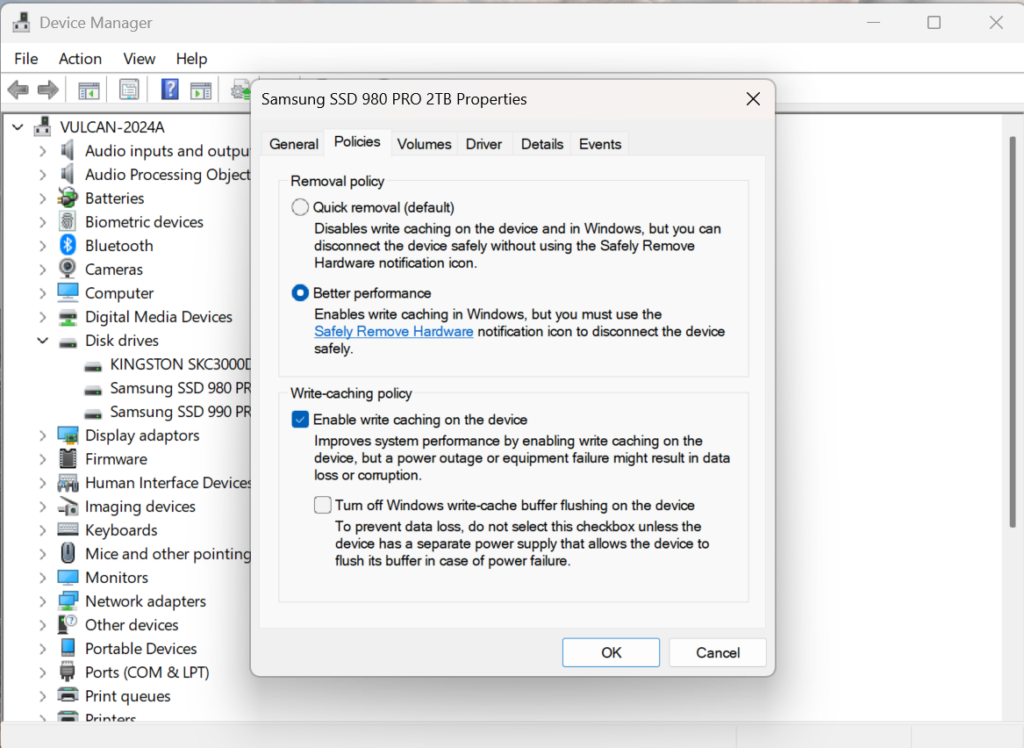Click the Cameras device category icon
This screenshot has height=748, width=1024.
(x=68, y=269)
